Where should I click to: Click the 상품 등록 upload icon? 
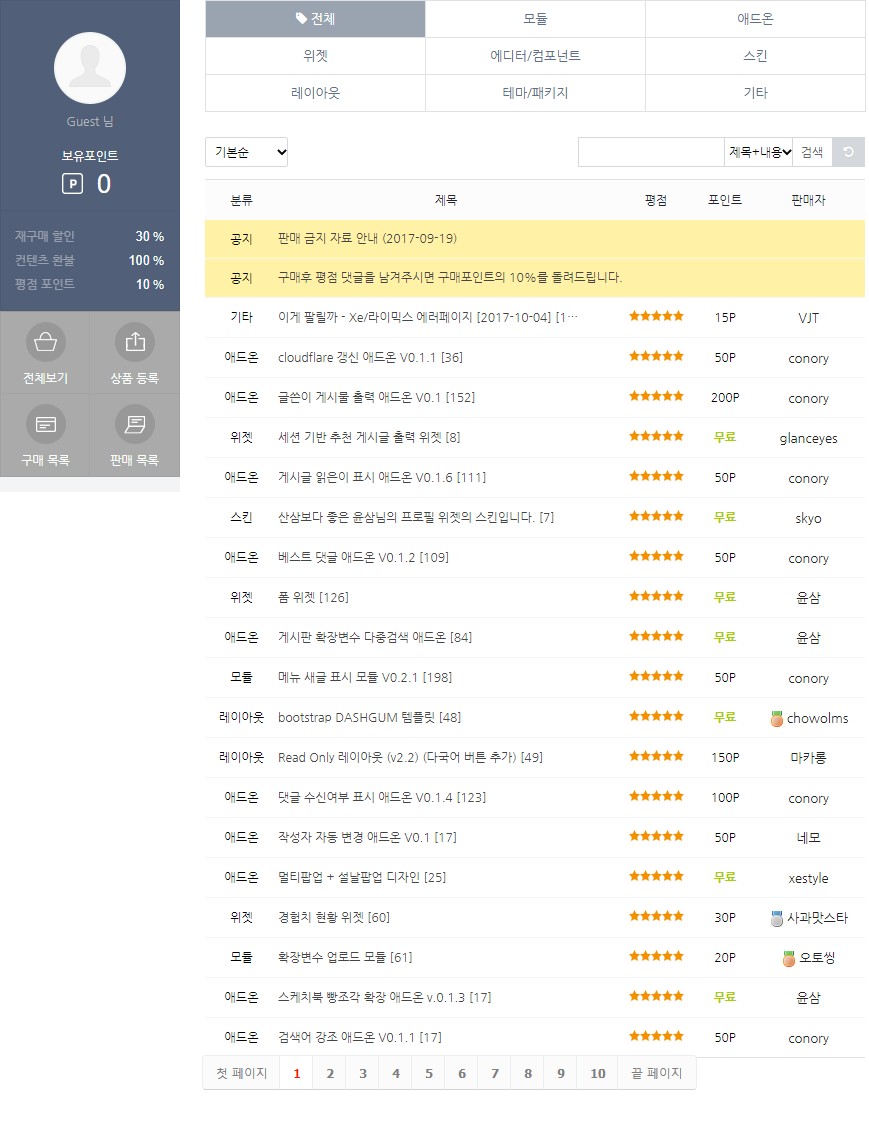[x=135, y=342]
